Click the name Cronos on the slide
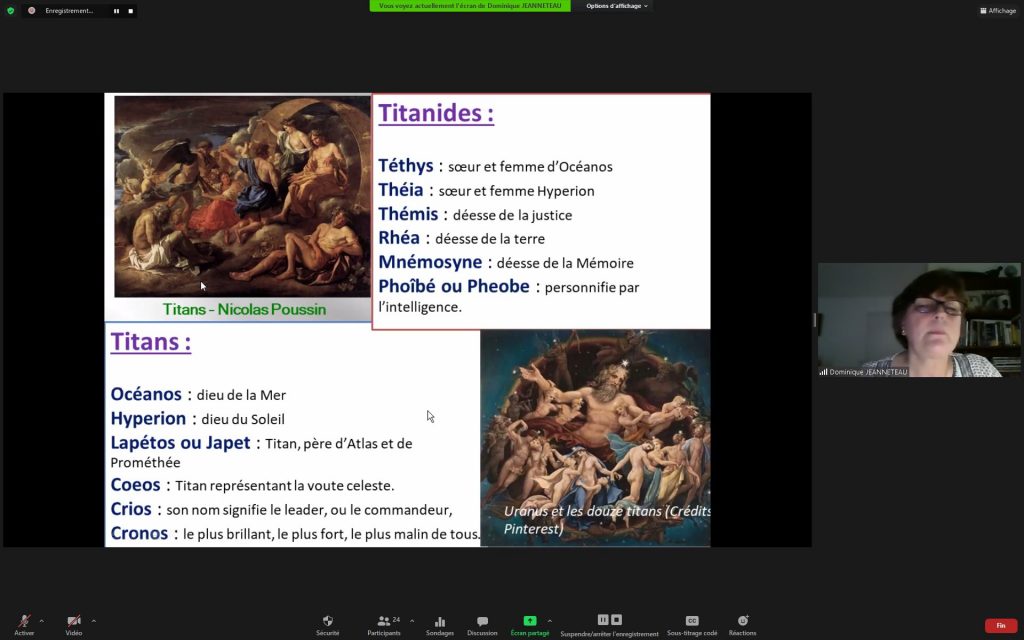The image size is (1024, 640). tap(139, 533)
